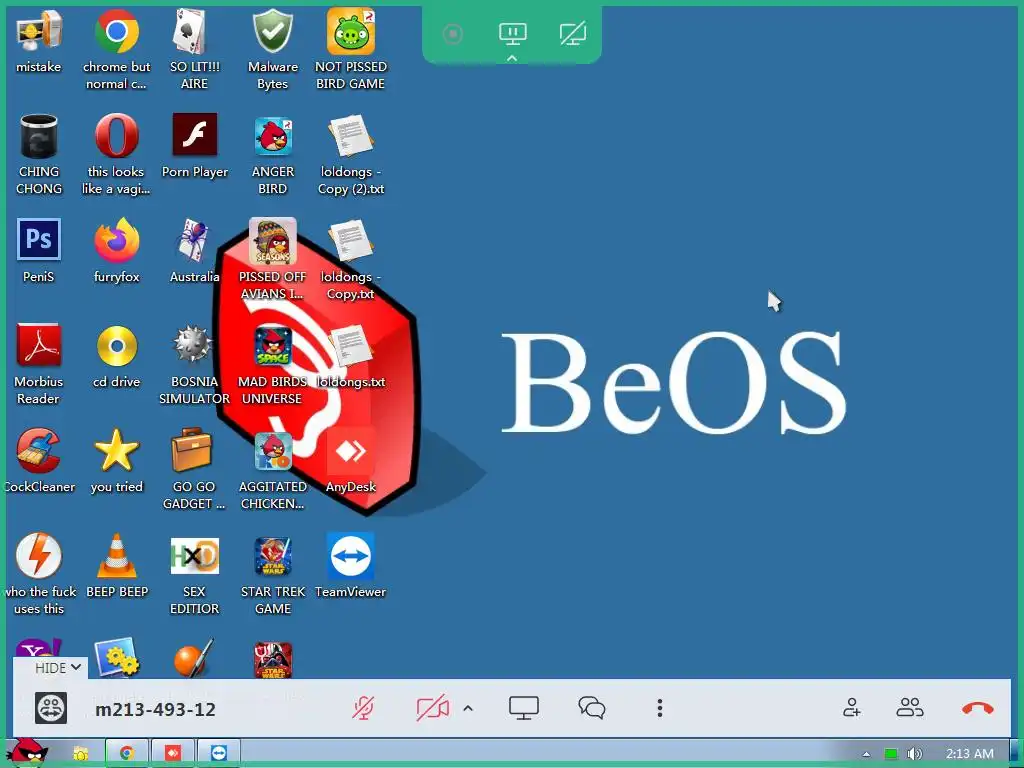
Task: Click the participant avatar icon
Action: 51,708
